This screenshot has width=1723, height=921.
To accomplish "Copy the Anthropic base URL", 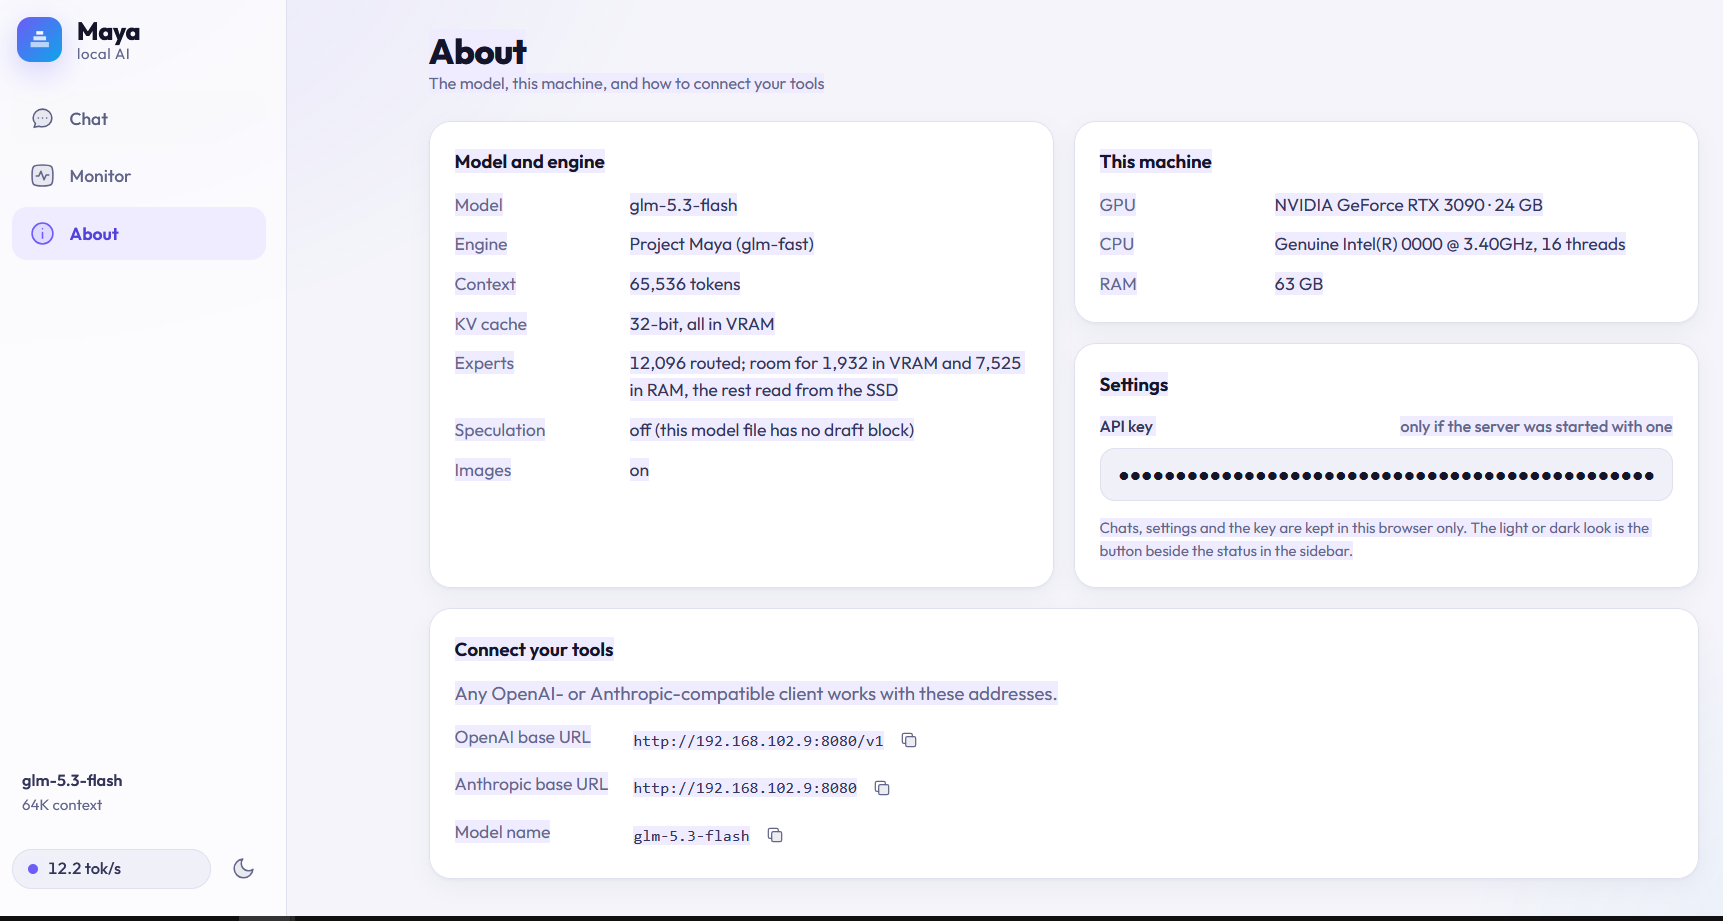I will pos(882,788).
